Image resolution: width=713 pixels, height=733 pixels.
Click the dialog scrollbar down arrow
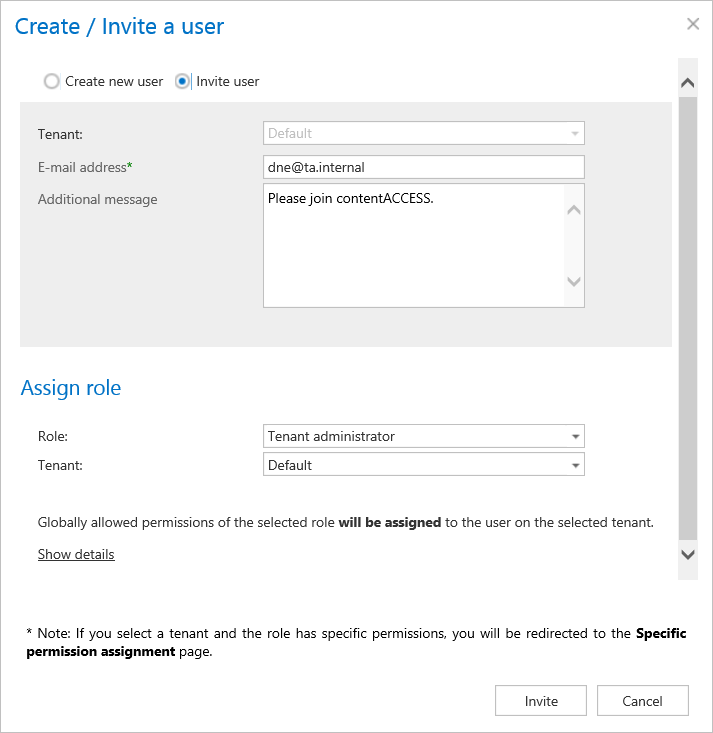click(687, 553)
